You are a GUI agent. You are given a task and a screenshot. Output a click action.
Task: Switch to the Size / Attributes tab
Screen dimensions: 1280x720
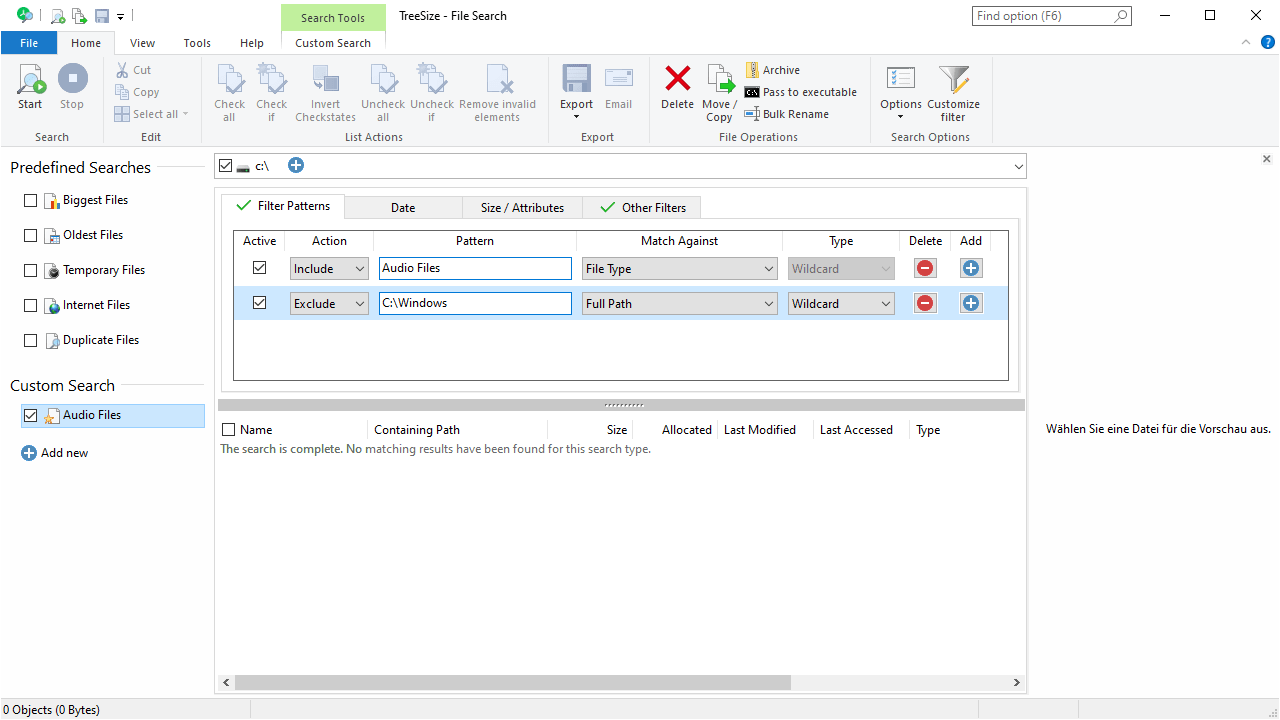(521, 207)
